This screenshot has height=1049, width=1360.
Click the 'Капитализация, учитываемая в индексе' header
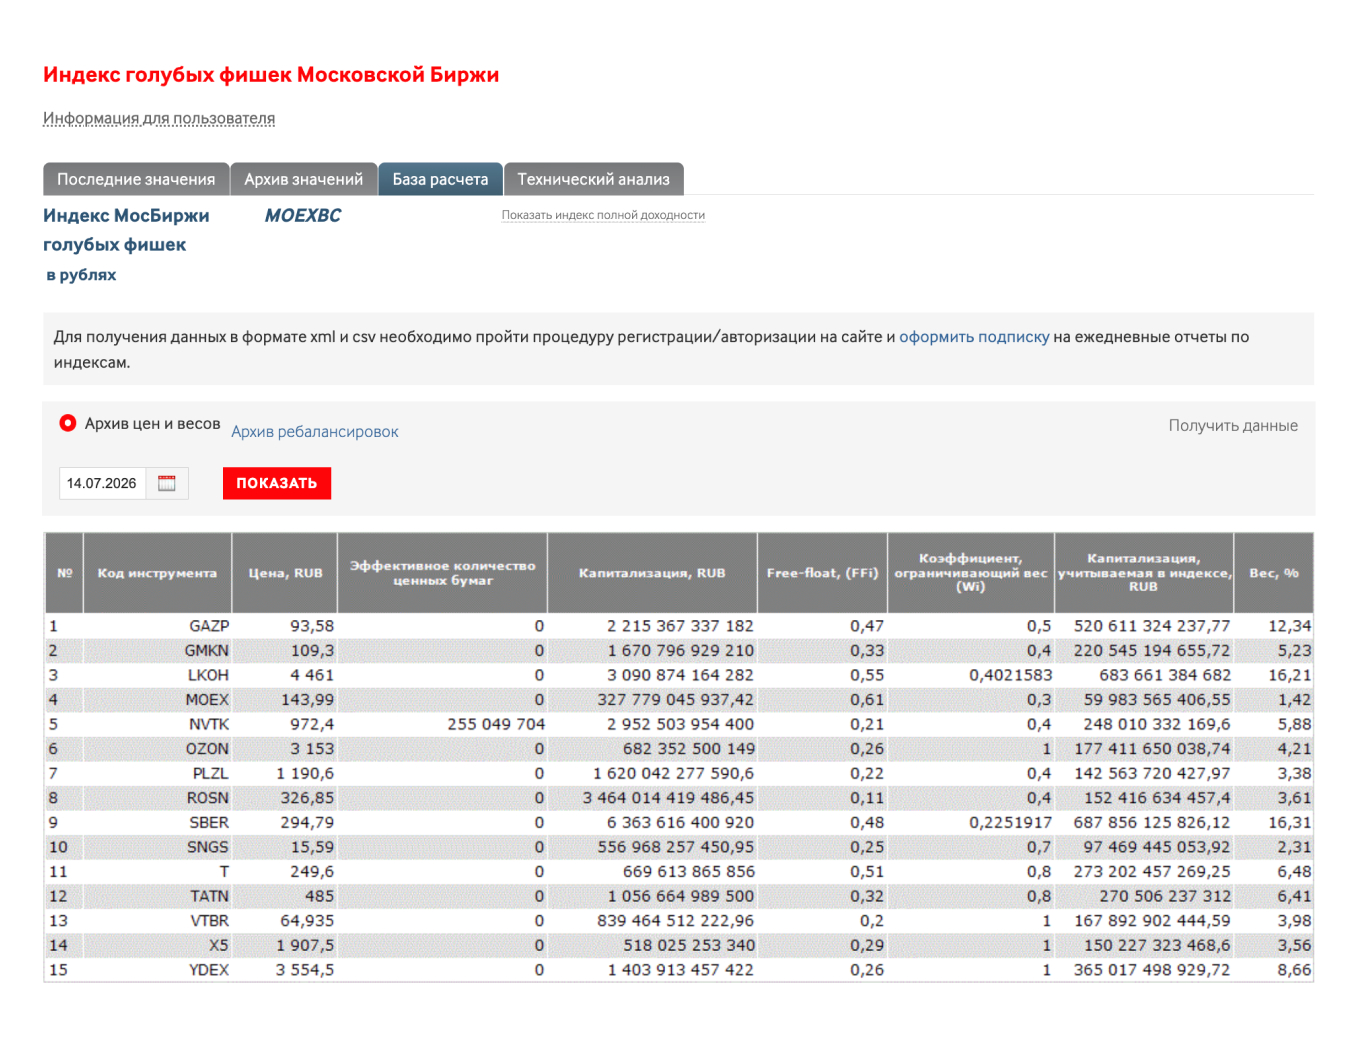pos(1144,573)
